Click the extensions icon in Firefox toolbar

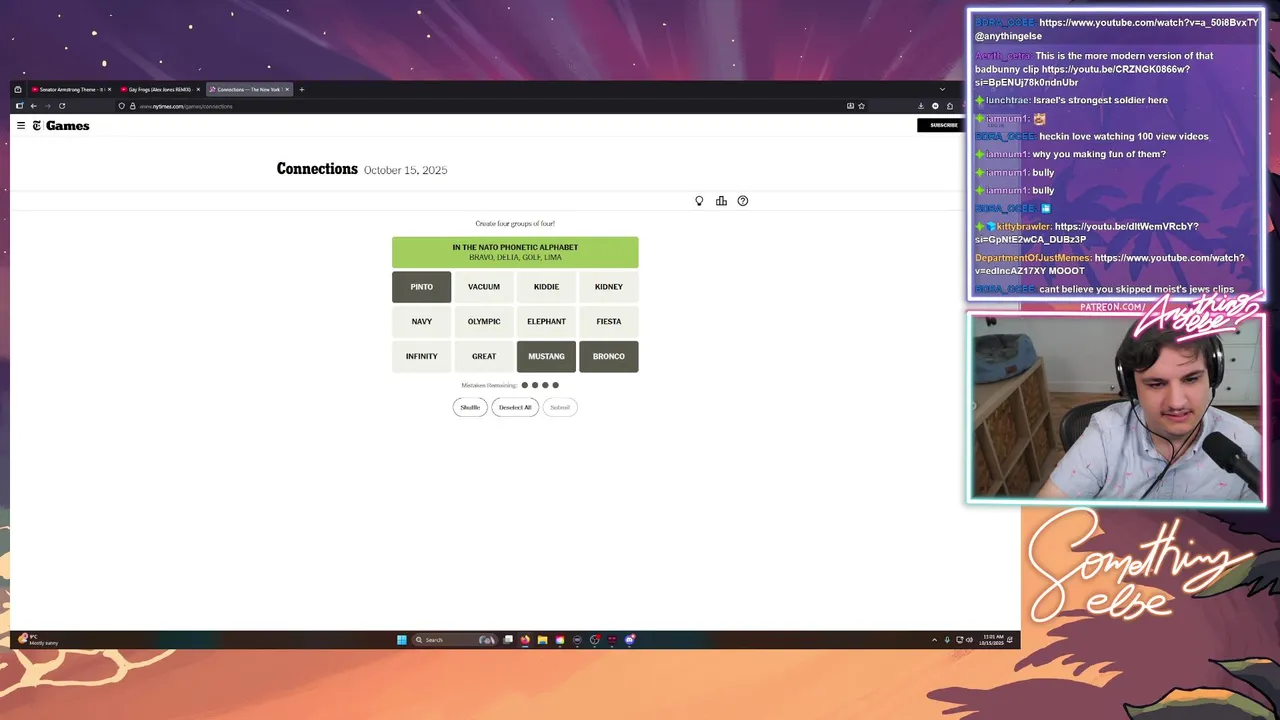click(950, 106)
